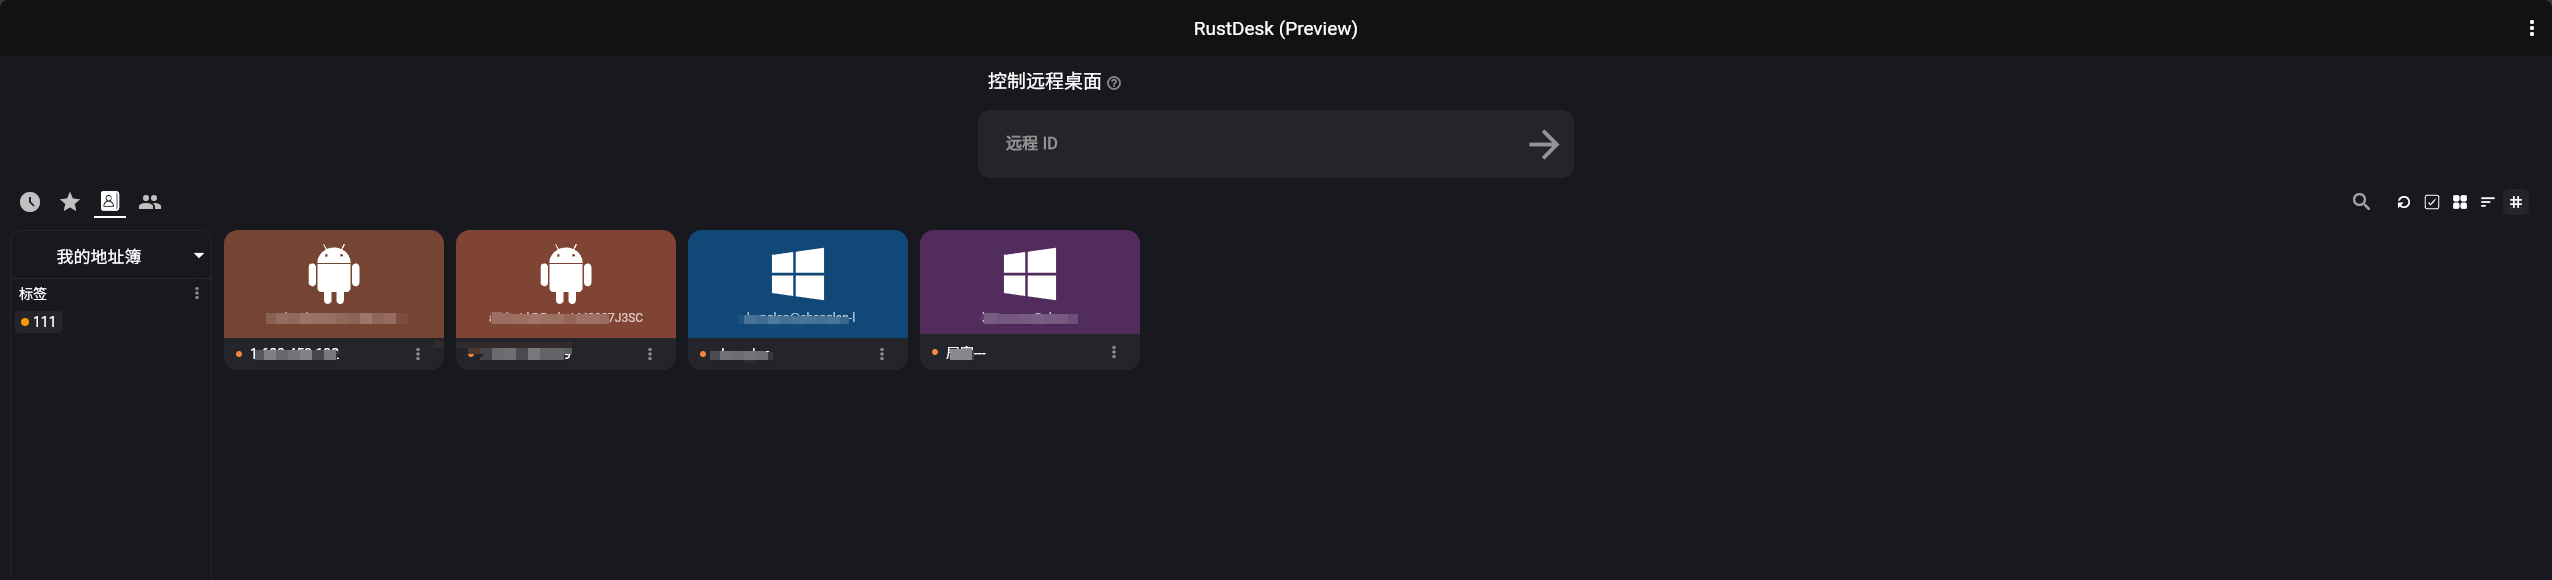Viewport: 2552px width, 580px height.
Task: Refresh the address book list
Action: tap(2403, 202)
